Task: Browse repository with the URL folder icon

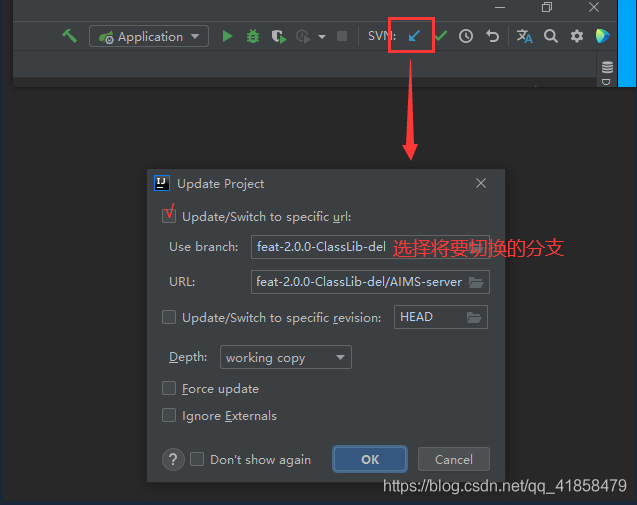Action: coord(476,282)
